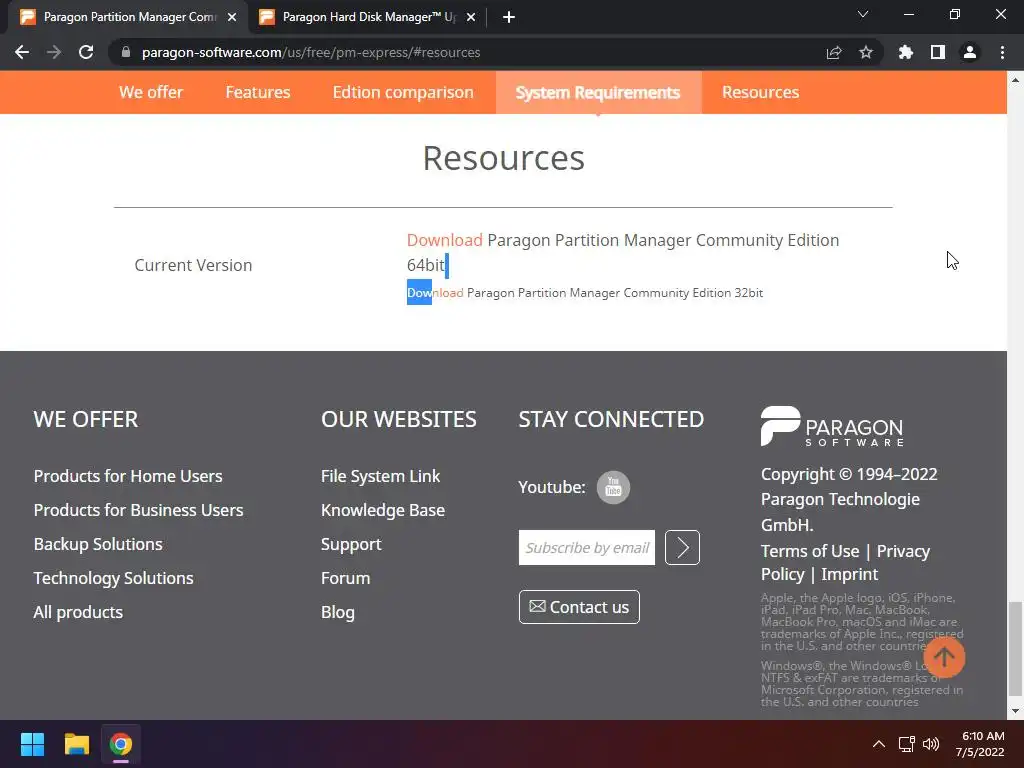Open the Support footer link
1024x768 pixels.
click(351, 544)
